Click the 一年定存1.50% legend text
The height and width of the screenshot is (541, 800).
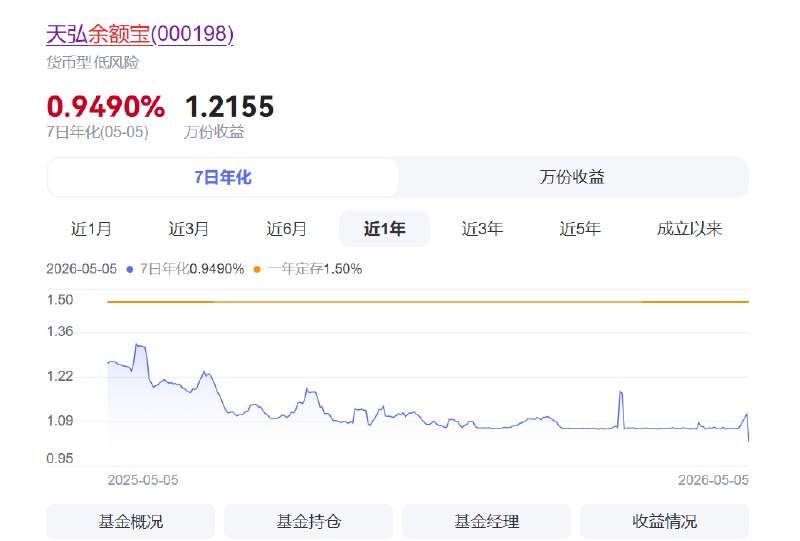click(315, 269)
